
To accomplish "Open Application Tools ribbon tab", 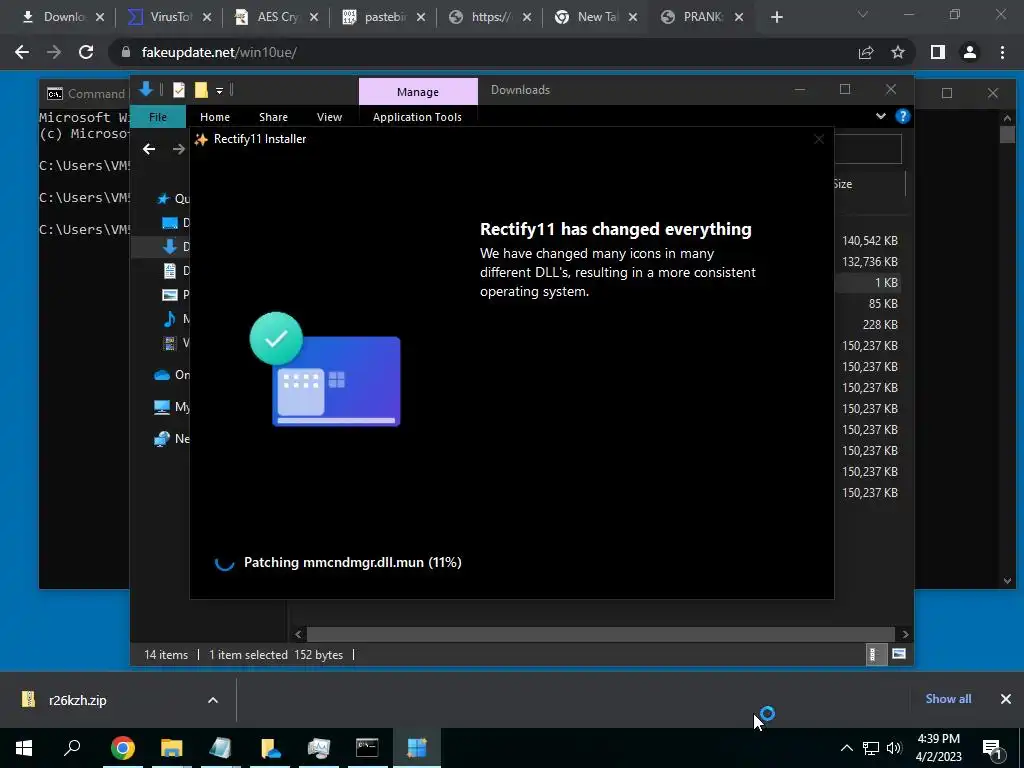I will point(417,117).
